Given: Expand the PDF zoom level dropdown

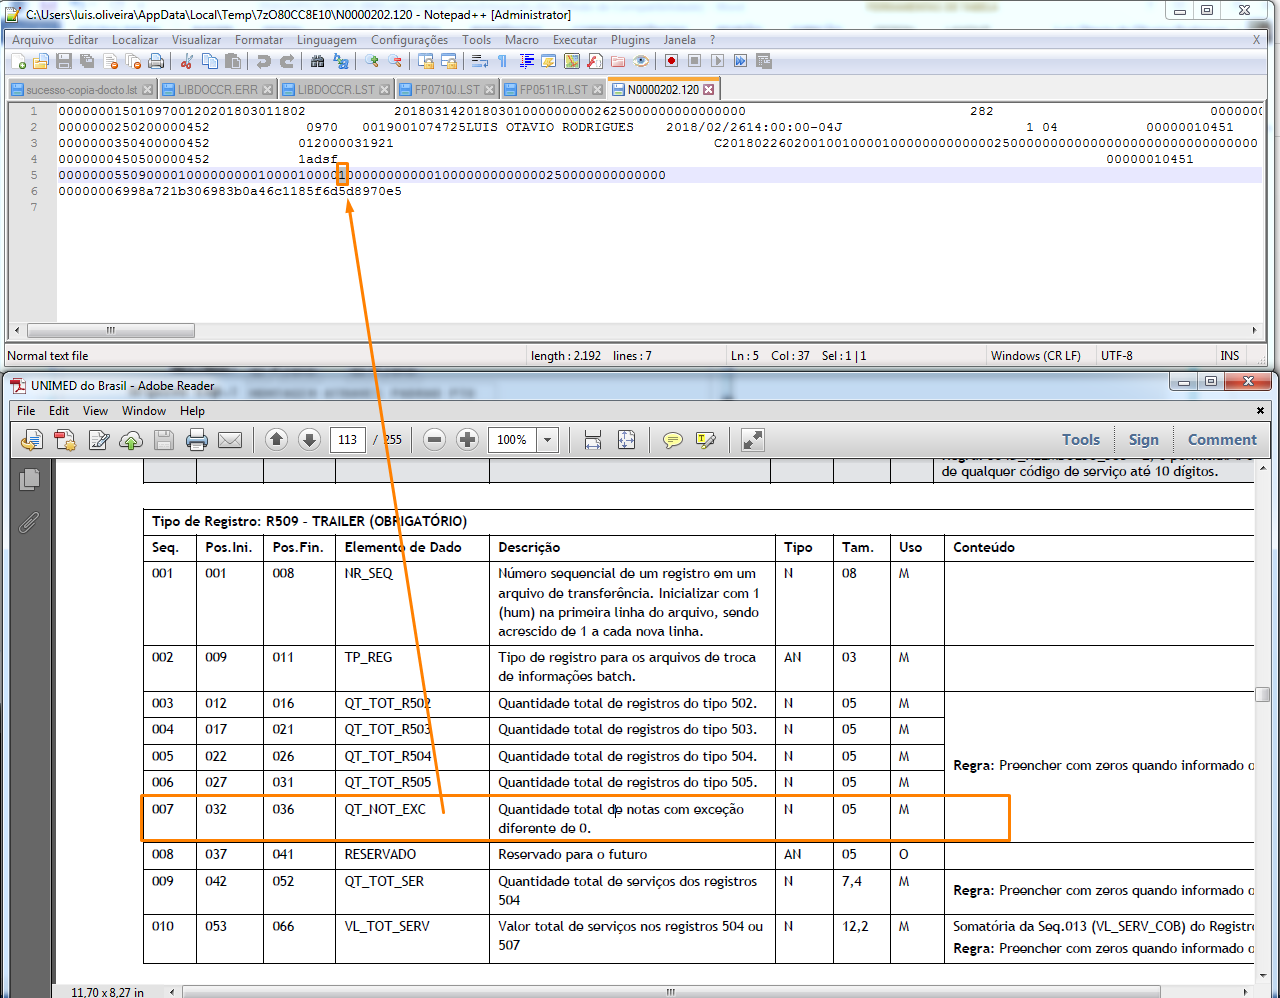Looking at the screenshot, I should 548,440.
